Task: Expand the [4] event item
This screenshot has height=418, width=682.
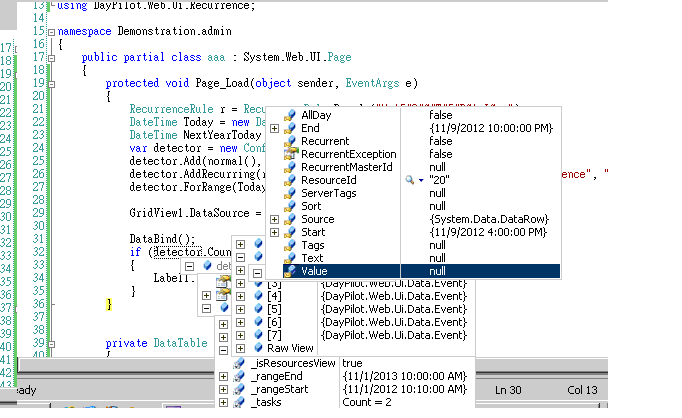Action: point(241,296)
